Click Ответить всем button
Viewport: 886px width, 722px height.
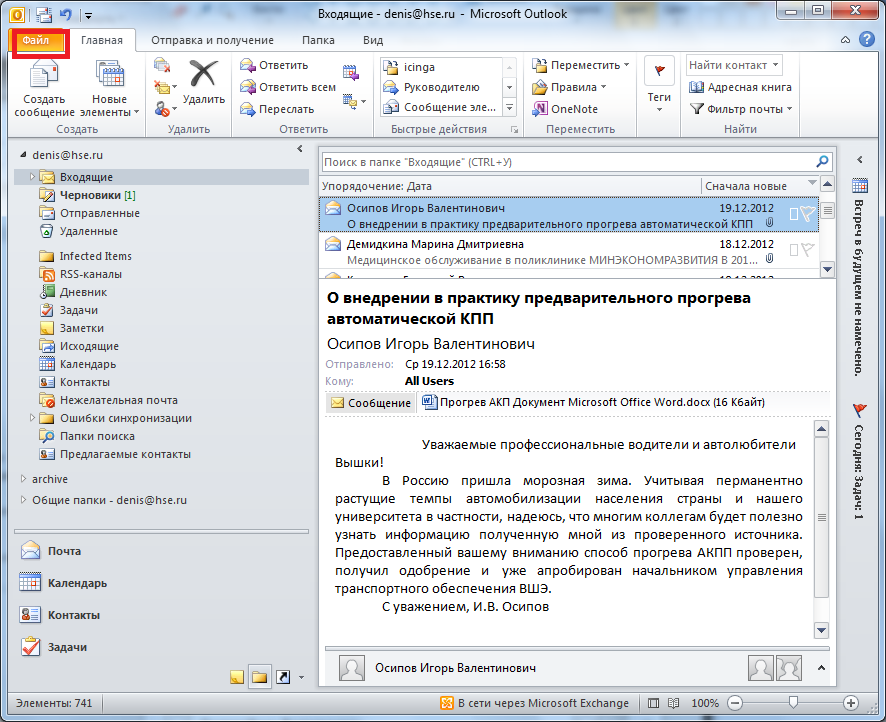(x=288, y=87)
